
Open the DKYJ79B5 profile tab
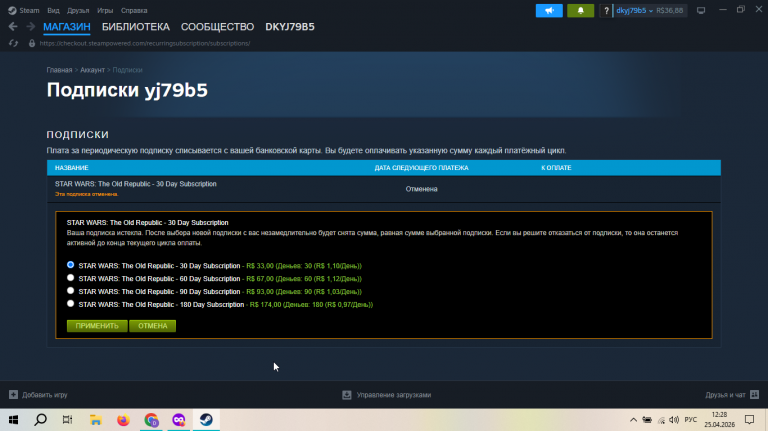point(290,27)
